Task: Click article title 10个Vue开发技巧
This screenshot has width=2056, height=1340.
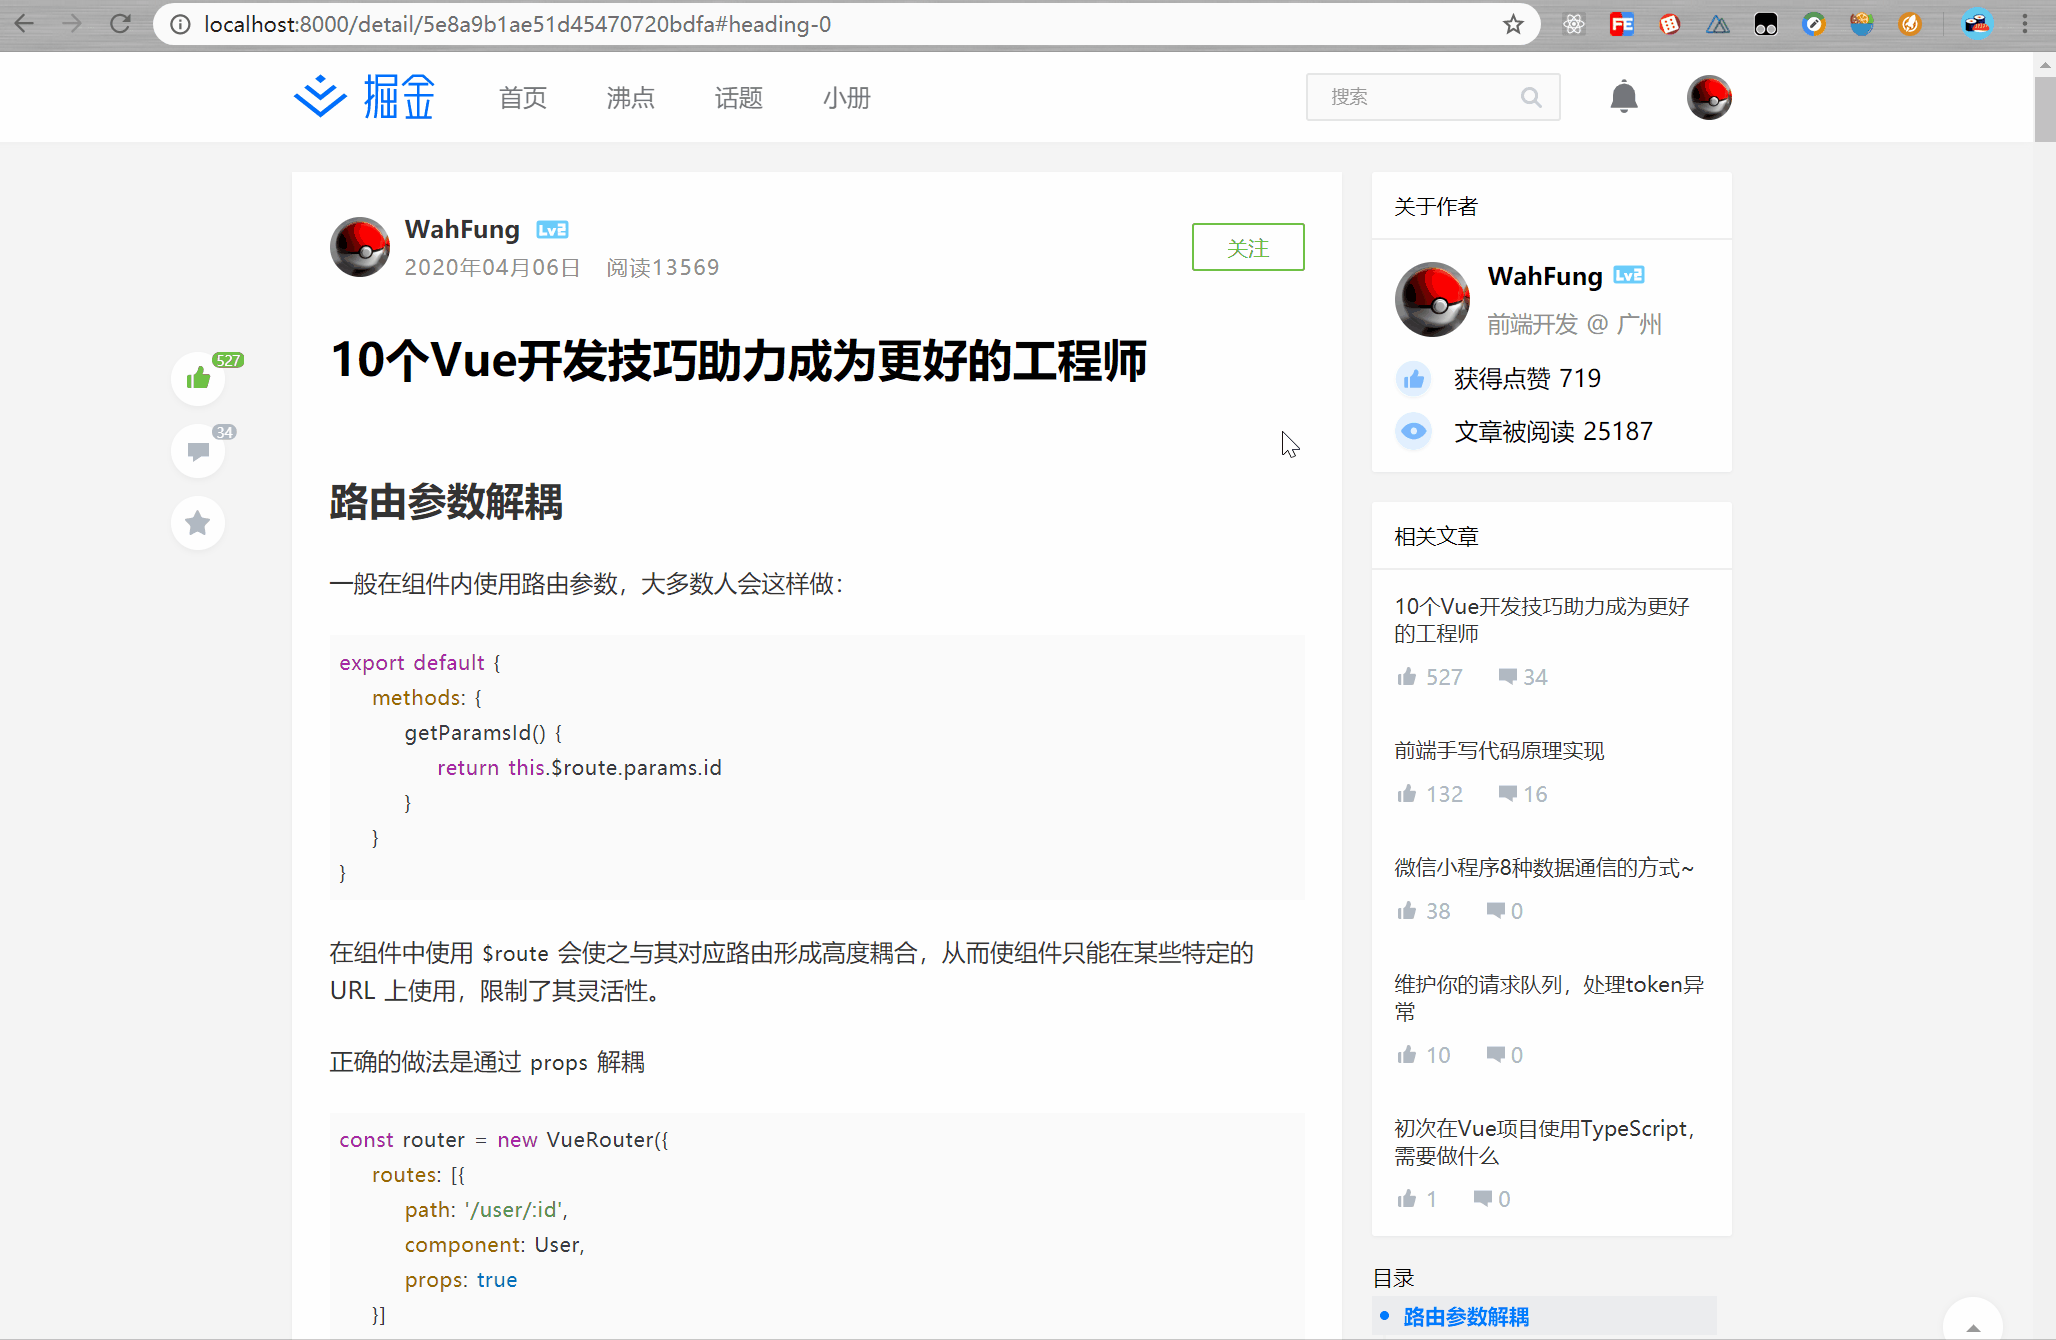Action: pos(738,360)
